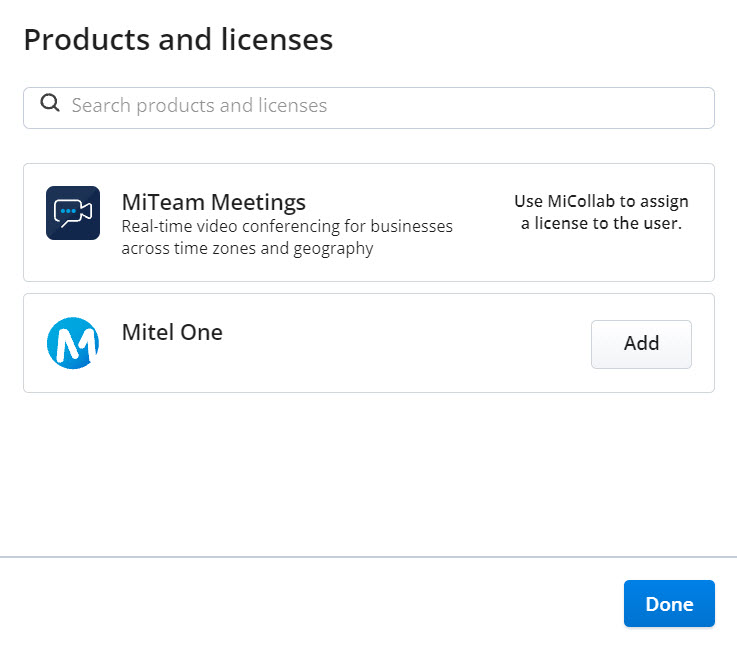737x646 pixels.
Task: Click the search placeholder text
Action: pos(199,105)
